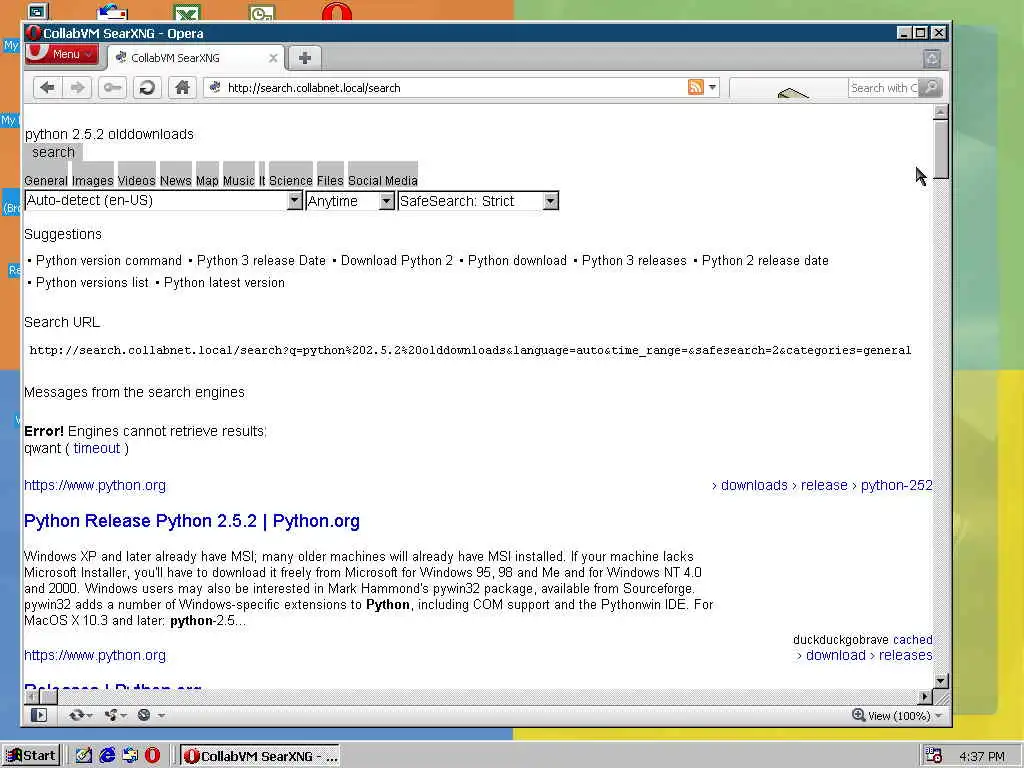Click the Python 3 release Date suggestion
This screenshot has height=768, width=1024.
click(261, 261)
